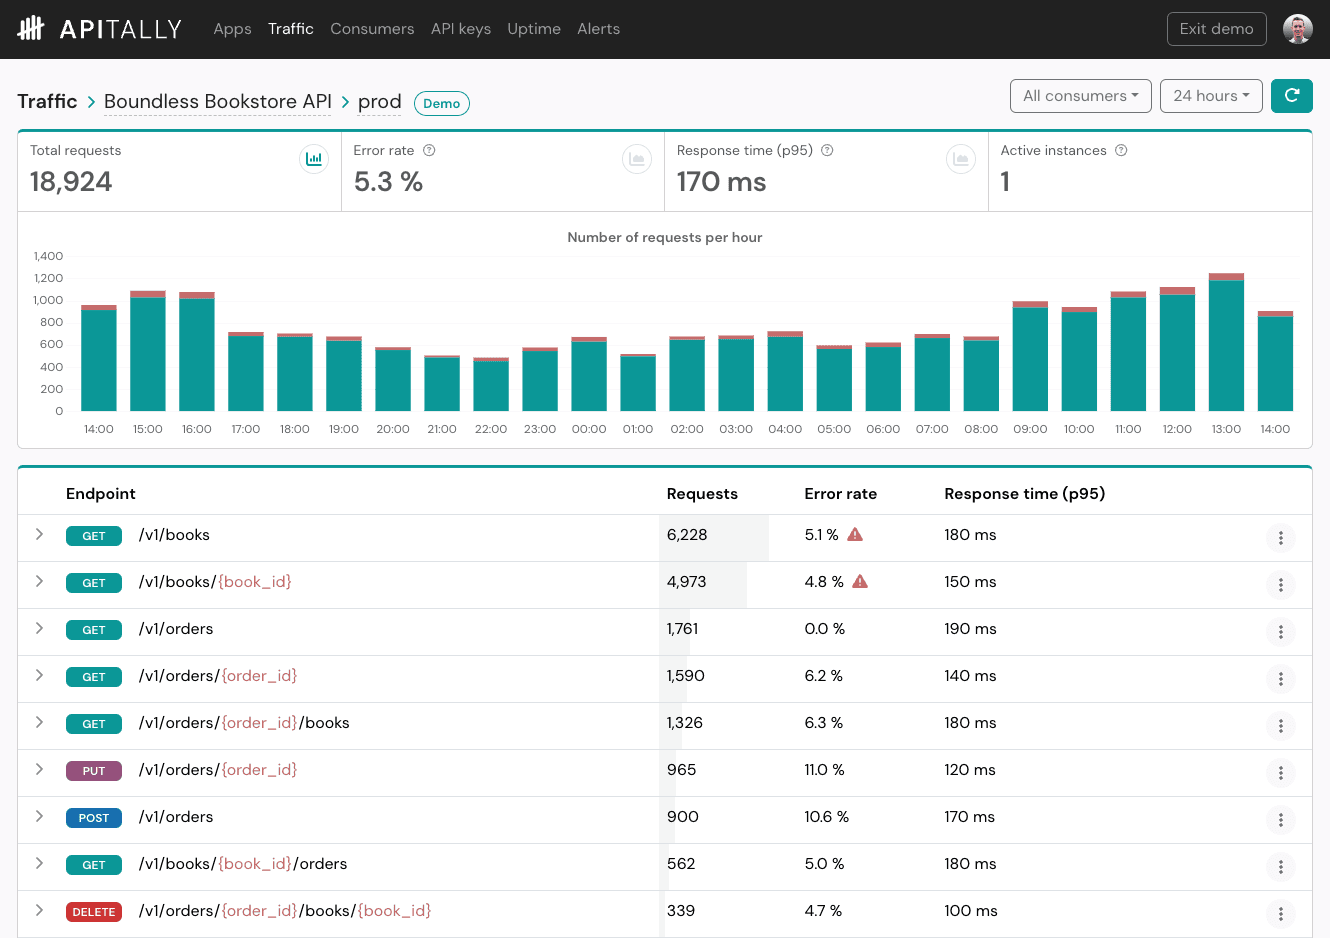
Task: Open the 24 hours time range dropdown
Action: tap(1211, 95)
